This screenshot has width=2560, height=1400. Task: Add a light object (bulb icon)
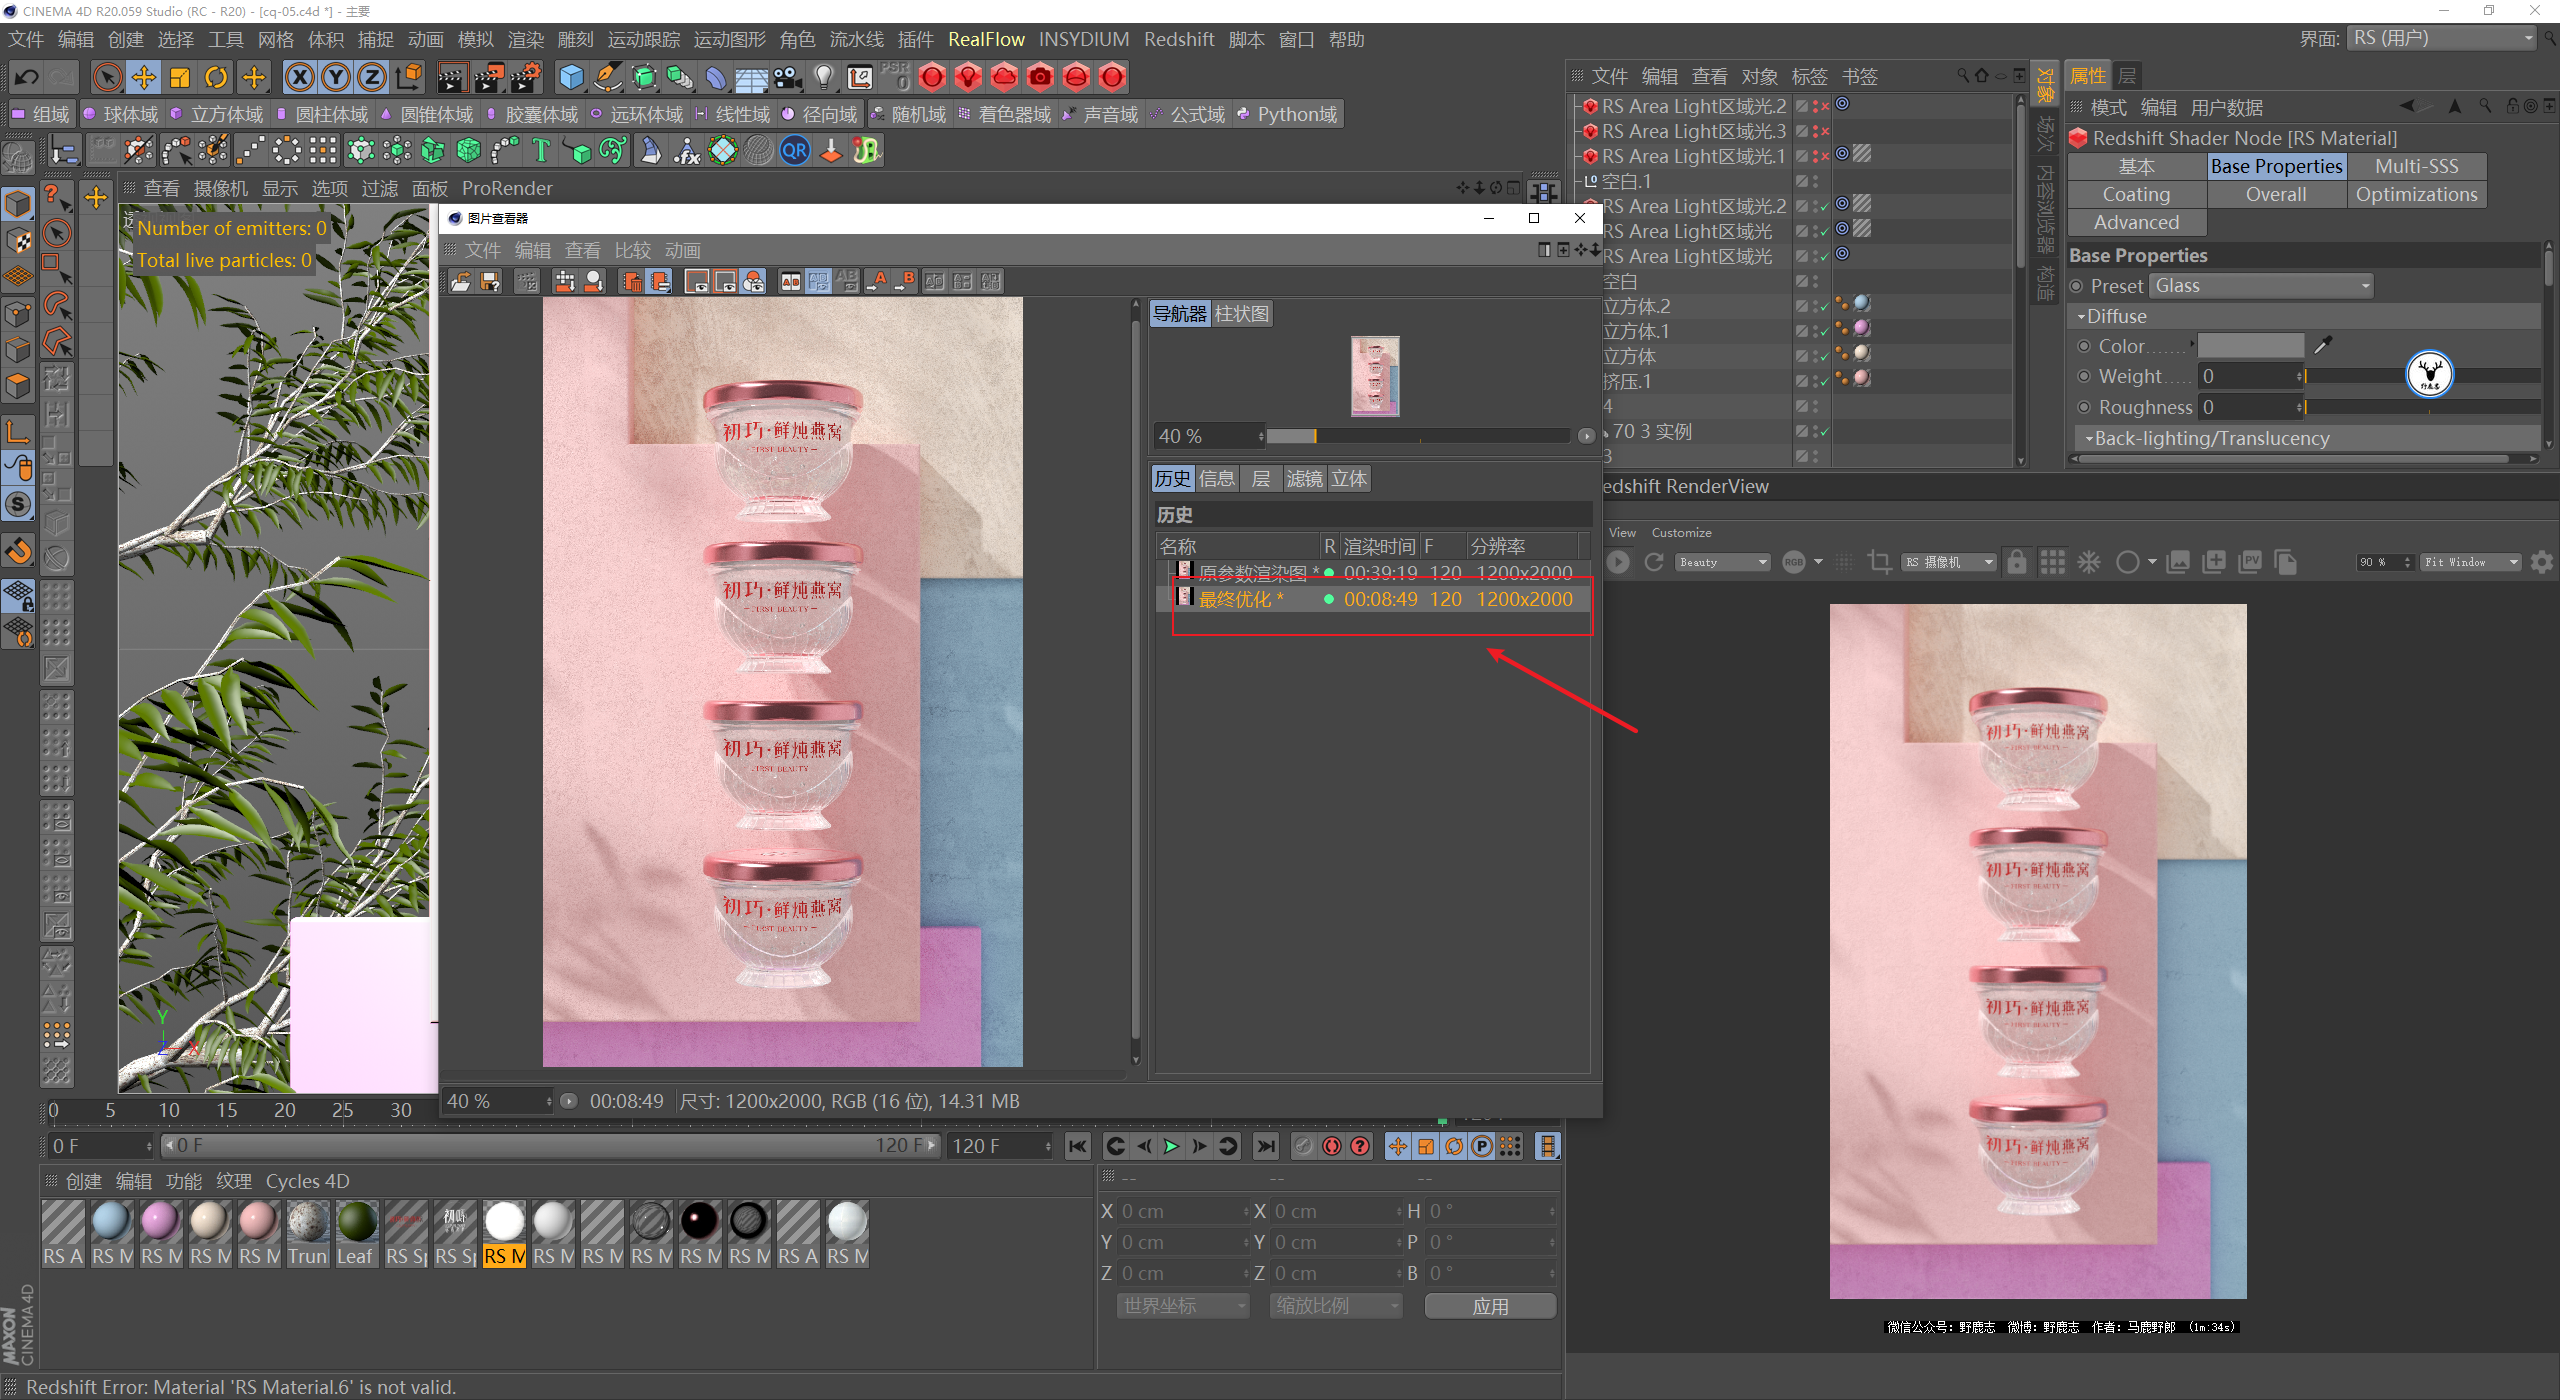[x=824, y=77]
